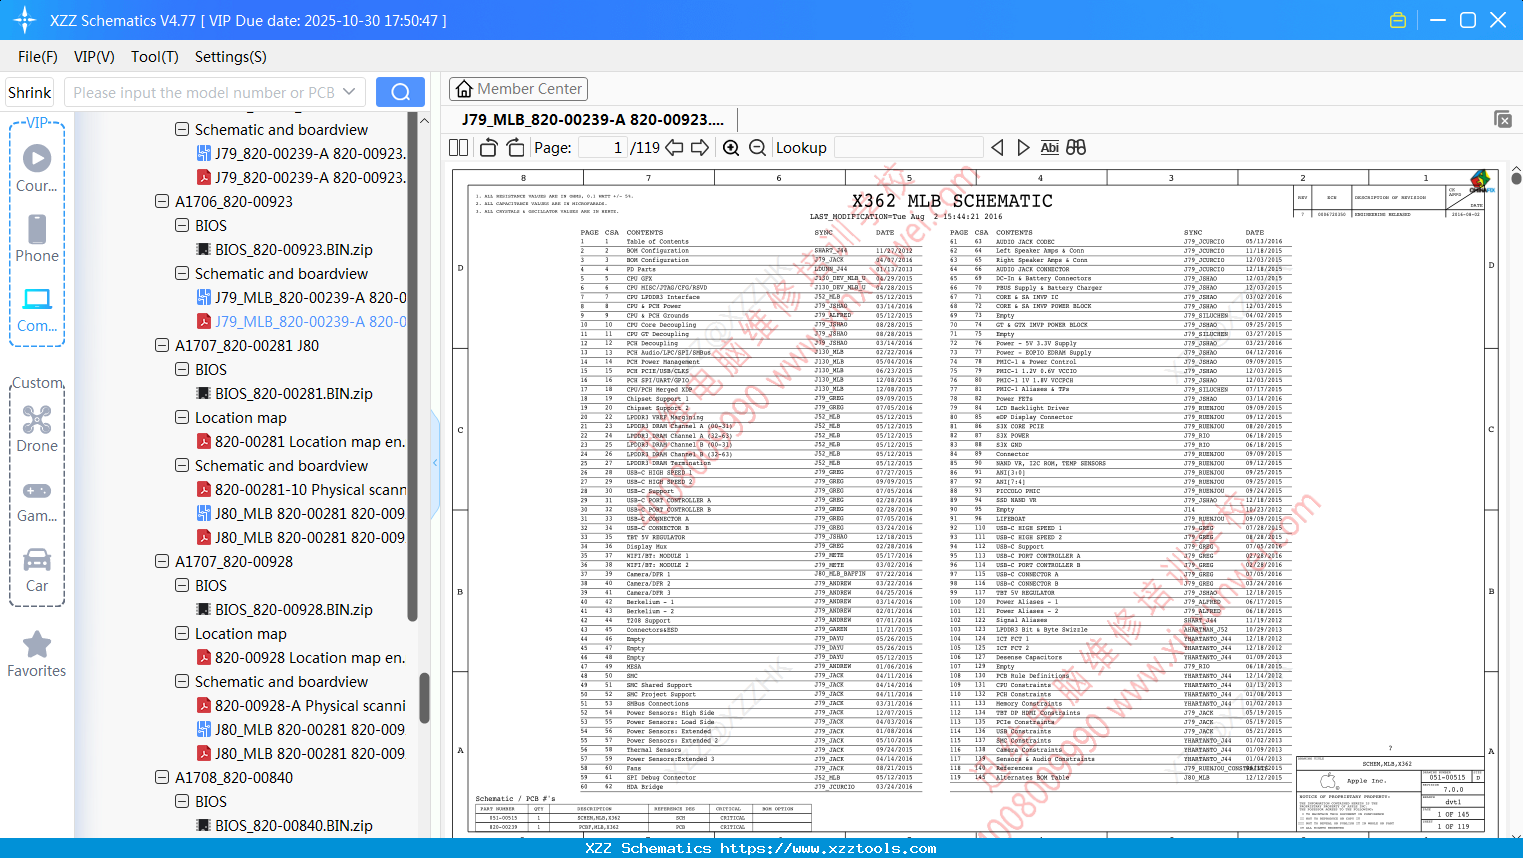Open the J79_820-00239-A boardview file with blue icon
Screen dimensions: 1523x858
[x=301, y=153]
